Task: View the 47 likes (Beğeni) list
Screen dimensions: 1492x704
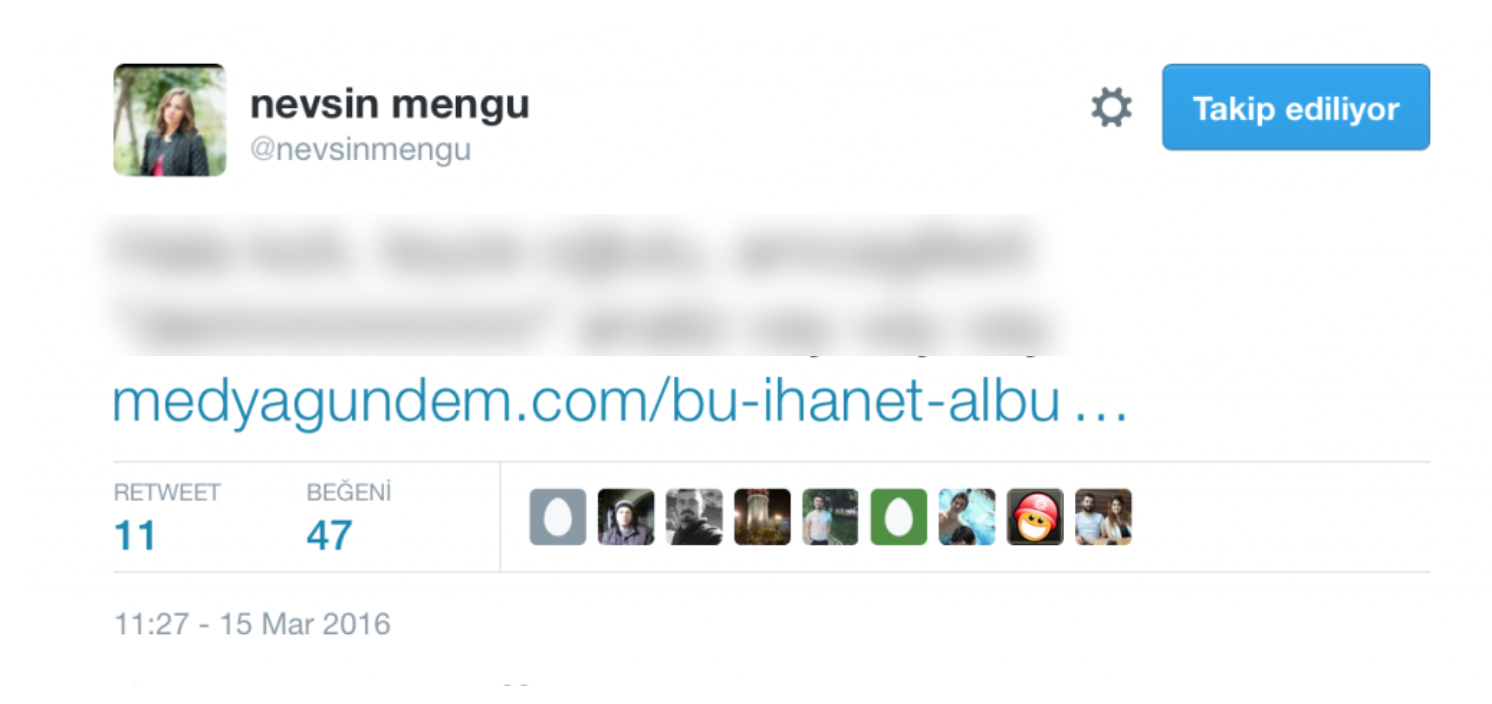Action: [329, 536]
